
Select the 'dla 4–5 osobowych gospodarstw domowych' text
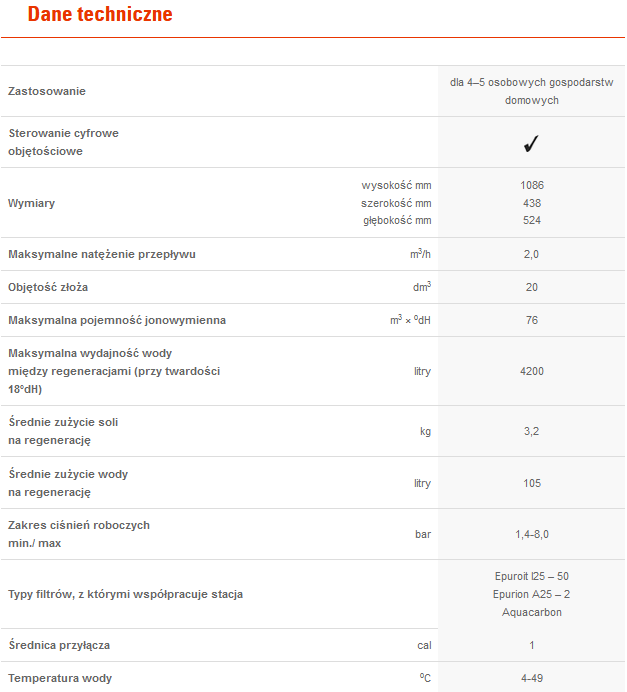click(531, 92)
